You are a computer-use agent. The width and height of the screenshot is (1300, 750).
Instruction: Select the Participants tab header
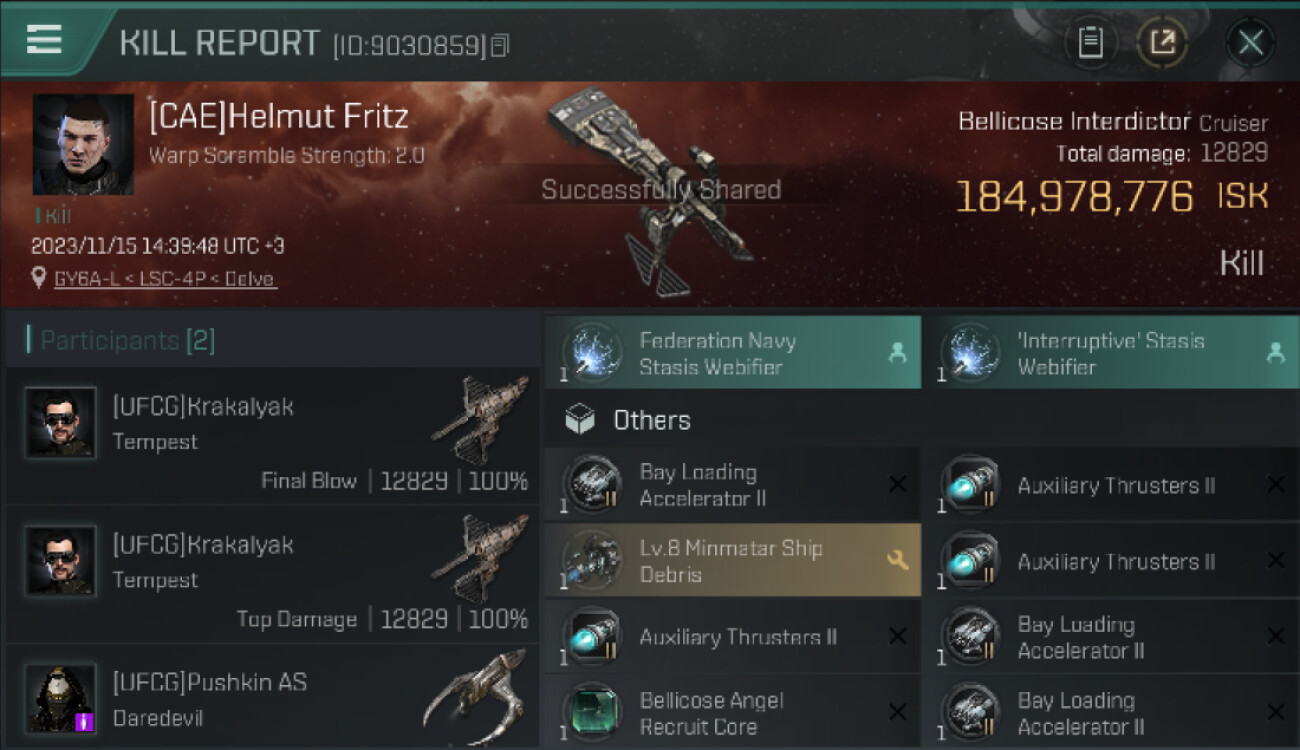tap(128, 341)
